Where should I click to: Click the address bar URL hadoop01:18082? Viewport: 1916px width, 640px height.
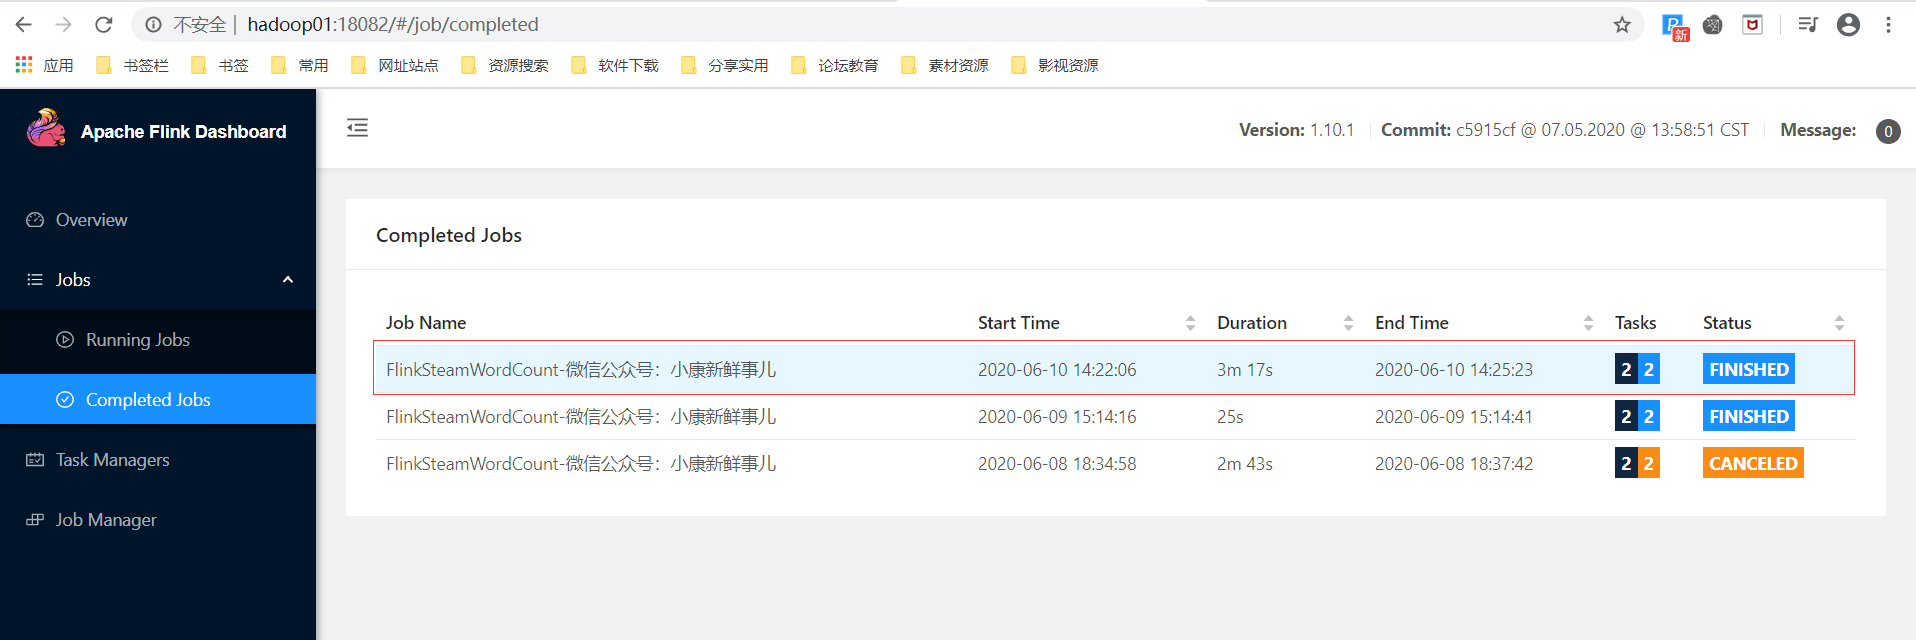393,24
